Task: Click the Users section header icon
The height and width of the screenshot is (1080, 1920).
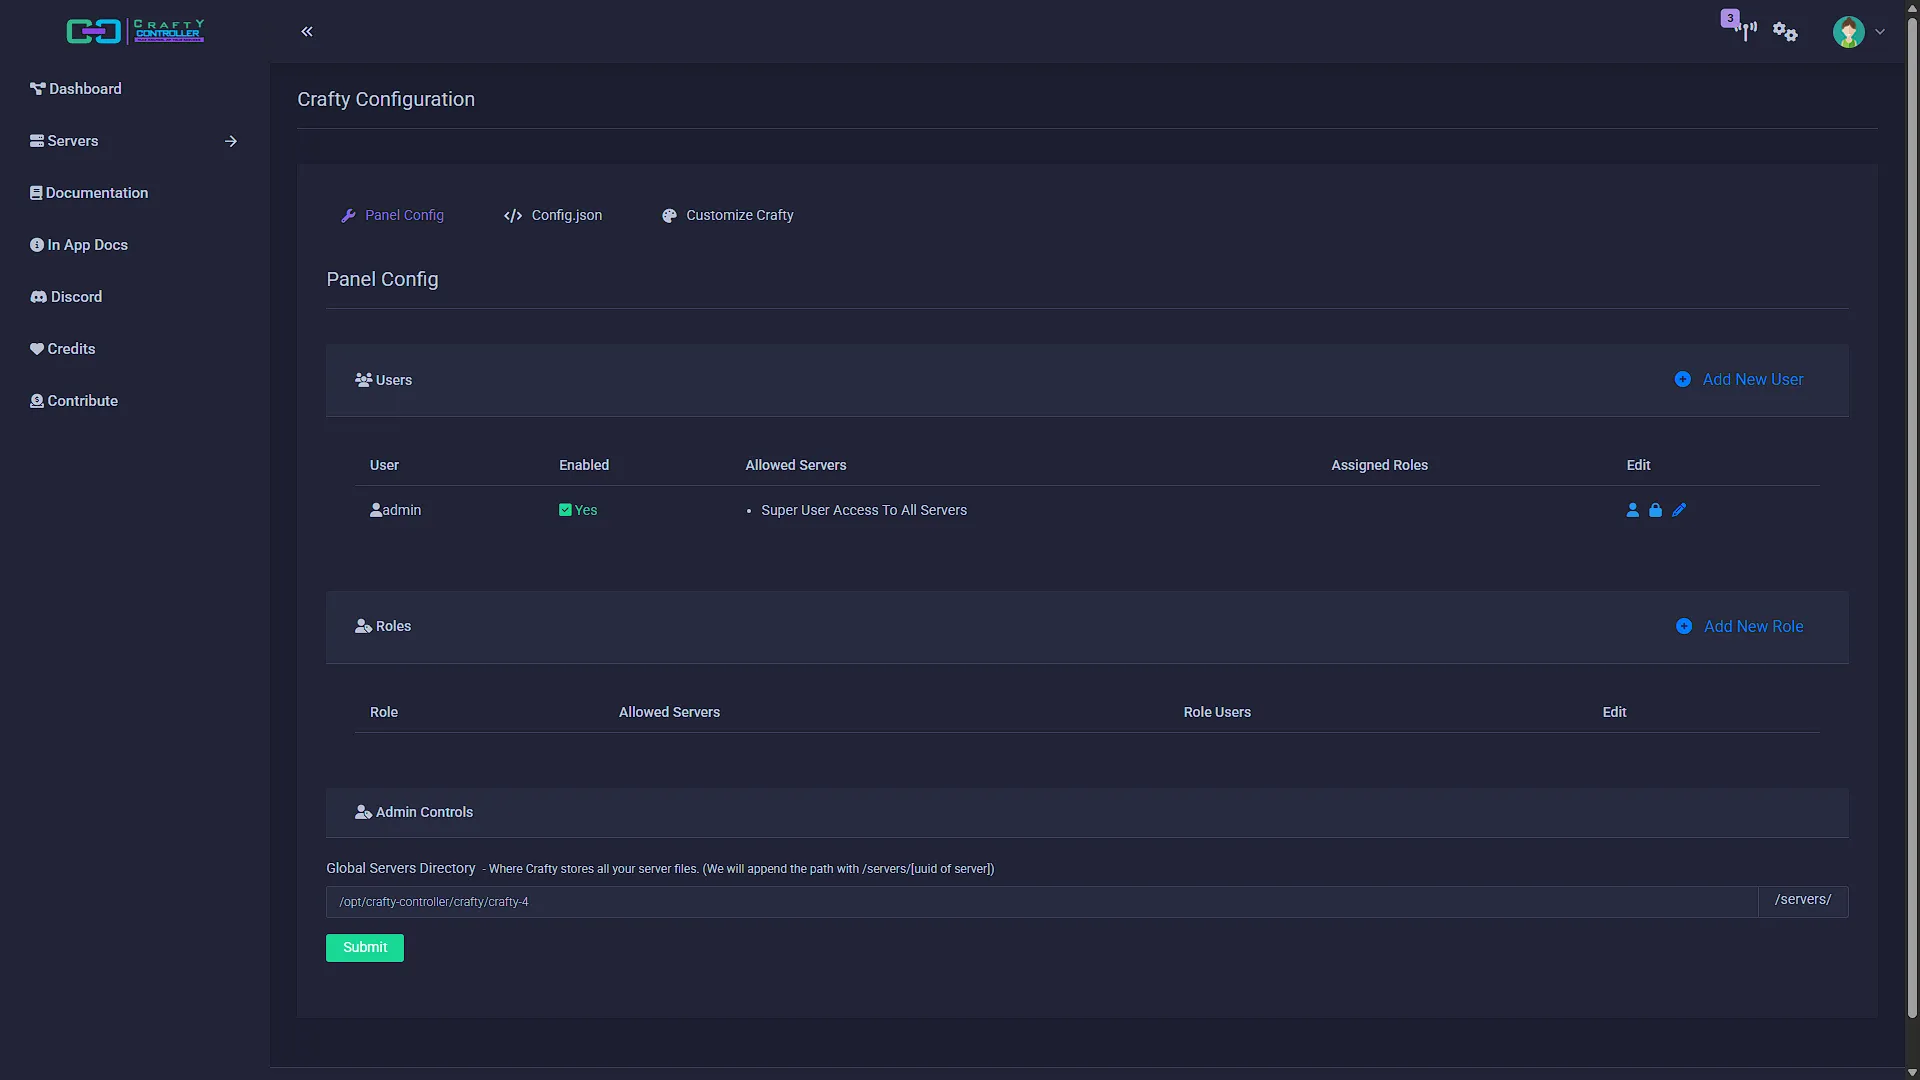Action: tap(364, 380)
